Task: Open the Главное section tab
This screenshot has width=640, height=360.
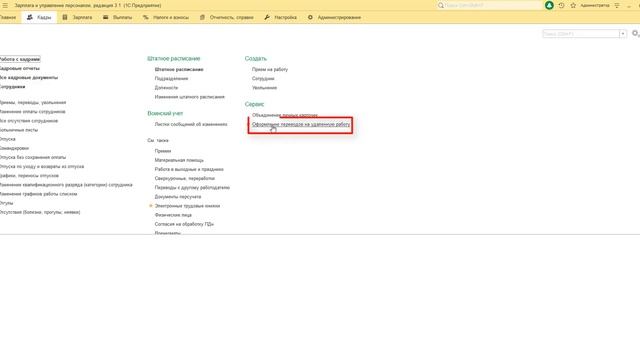Action: [x=8, y=18]
